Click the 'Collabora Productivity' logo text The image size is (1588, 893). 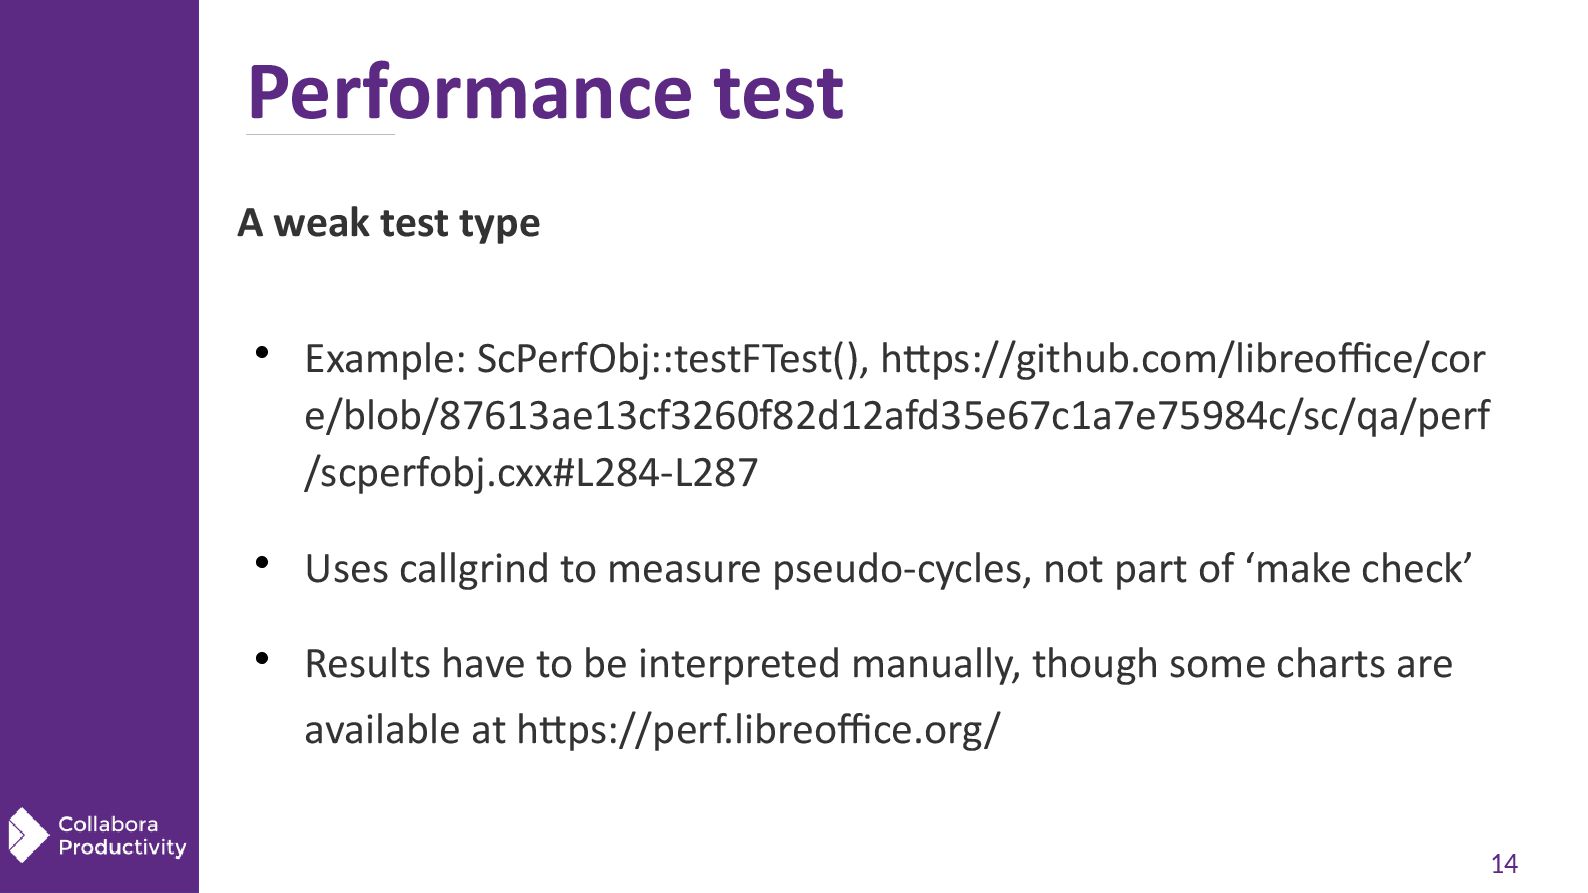[x=122, y=836]
